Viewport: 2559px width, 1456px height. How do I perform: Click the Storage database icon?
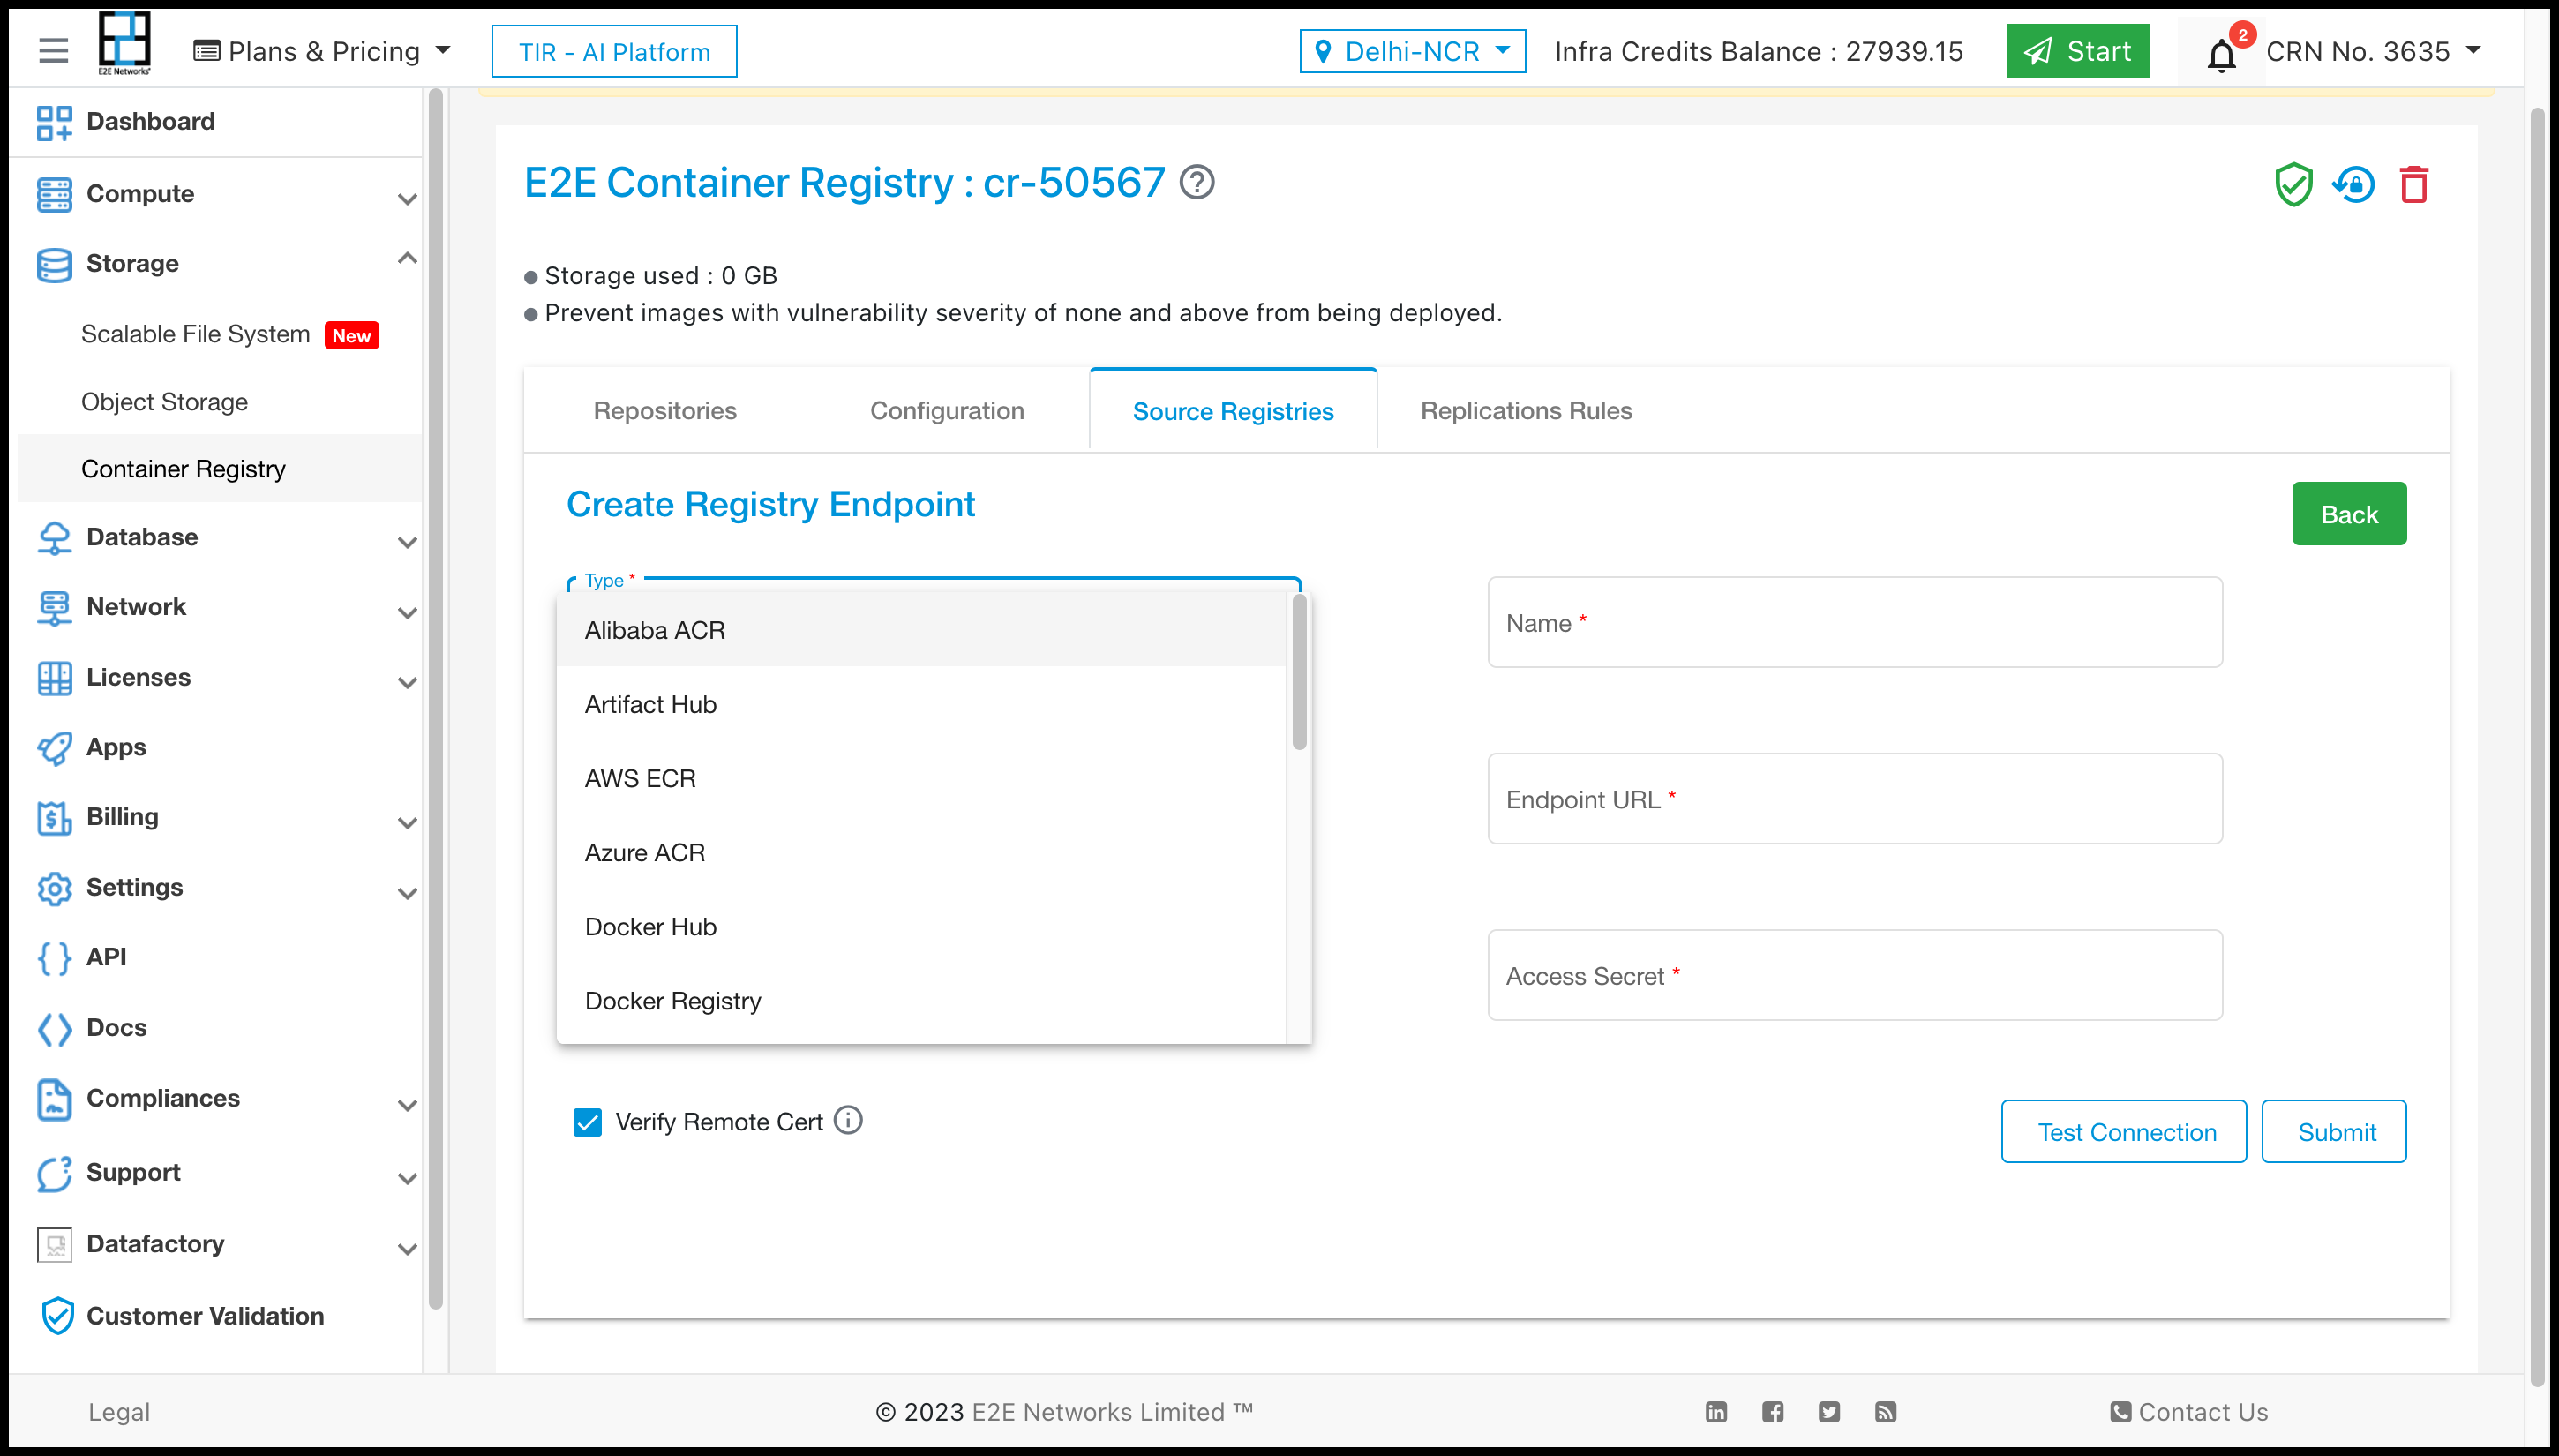click(54, 264)
